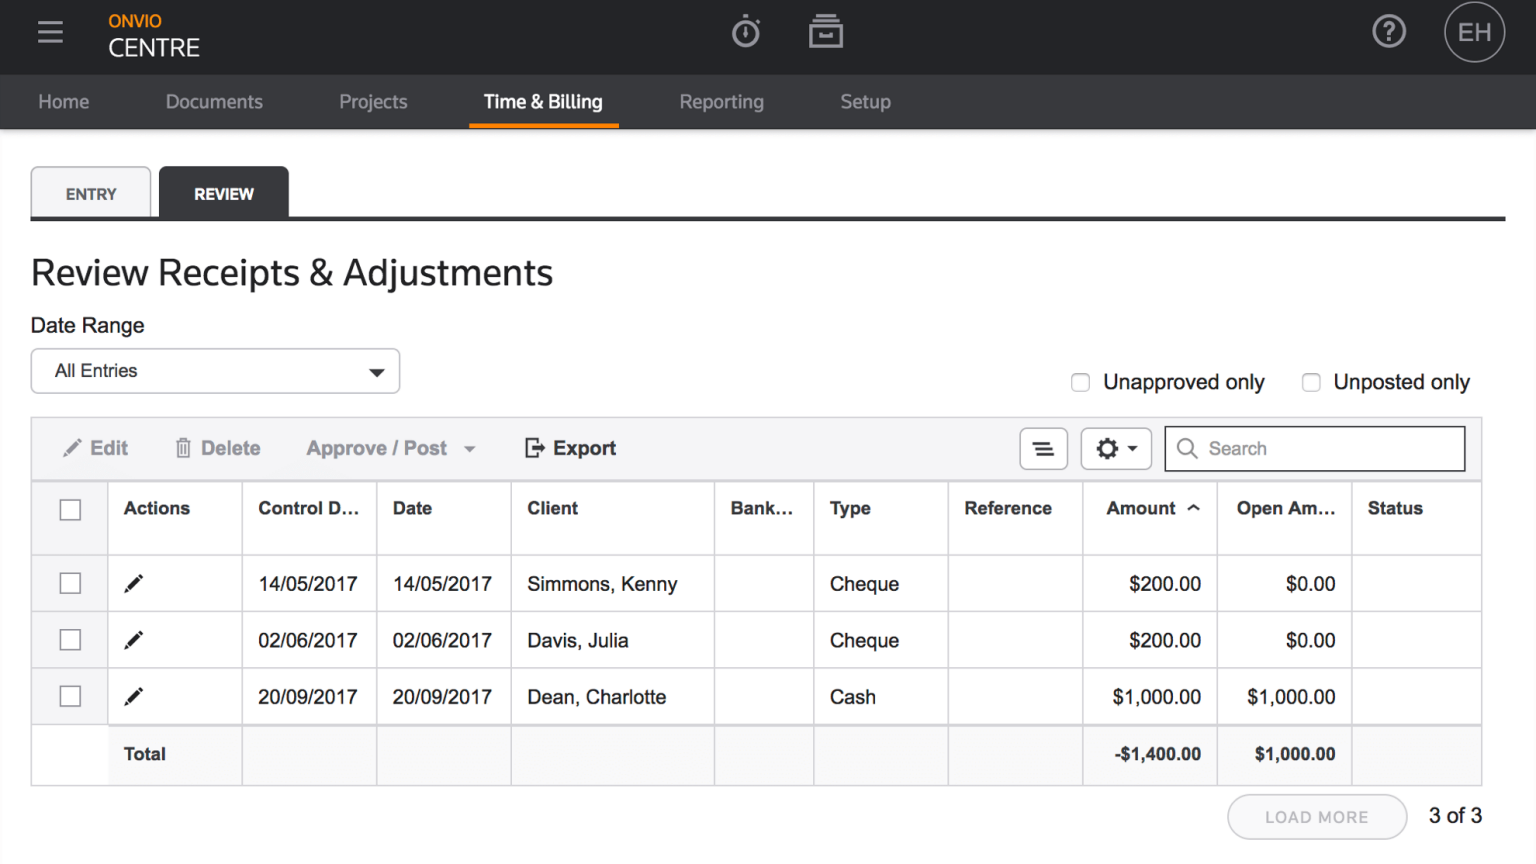Open the gear settings dropdown above the table
This screenshot has width=1536, height=864.
tap(1116, 448)
